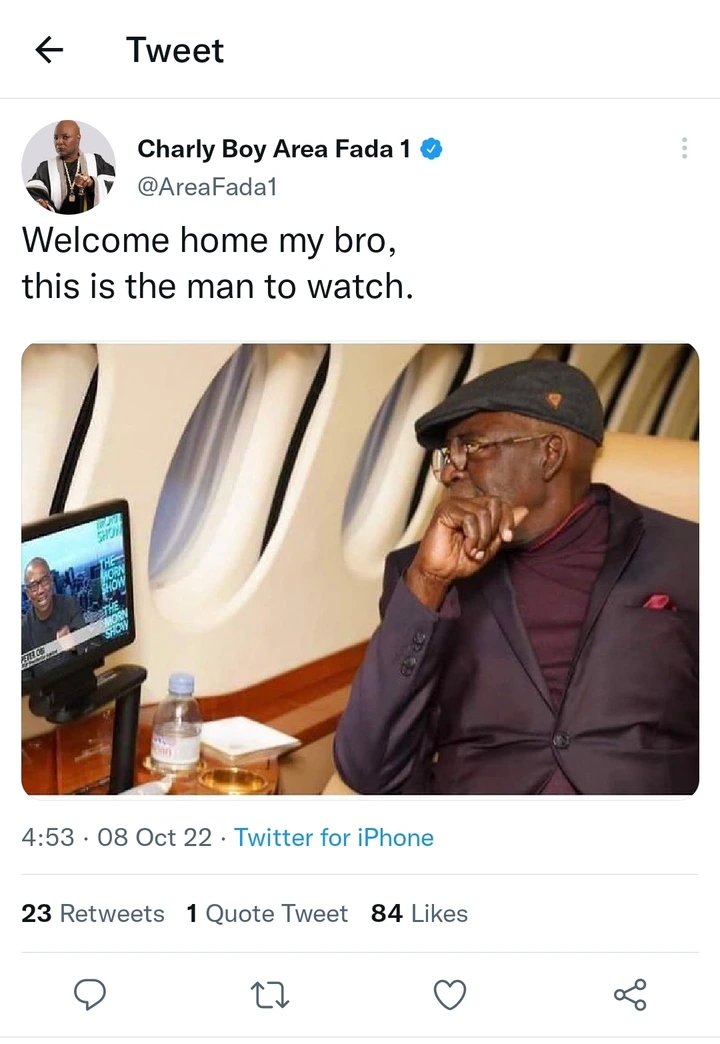720x1044 pixels.
Task: Click the reply speech bubble icon
Action: (92, 994)
